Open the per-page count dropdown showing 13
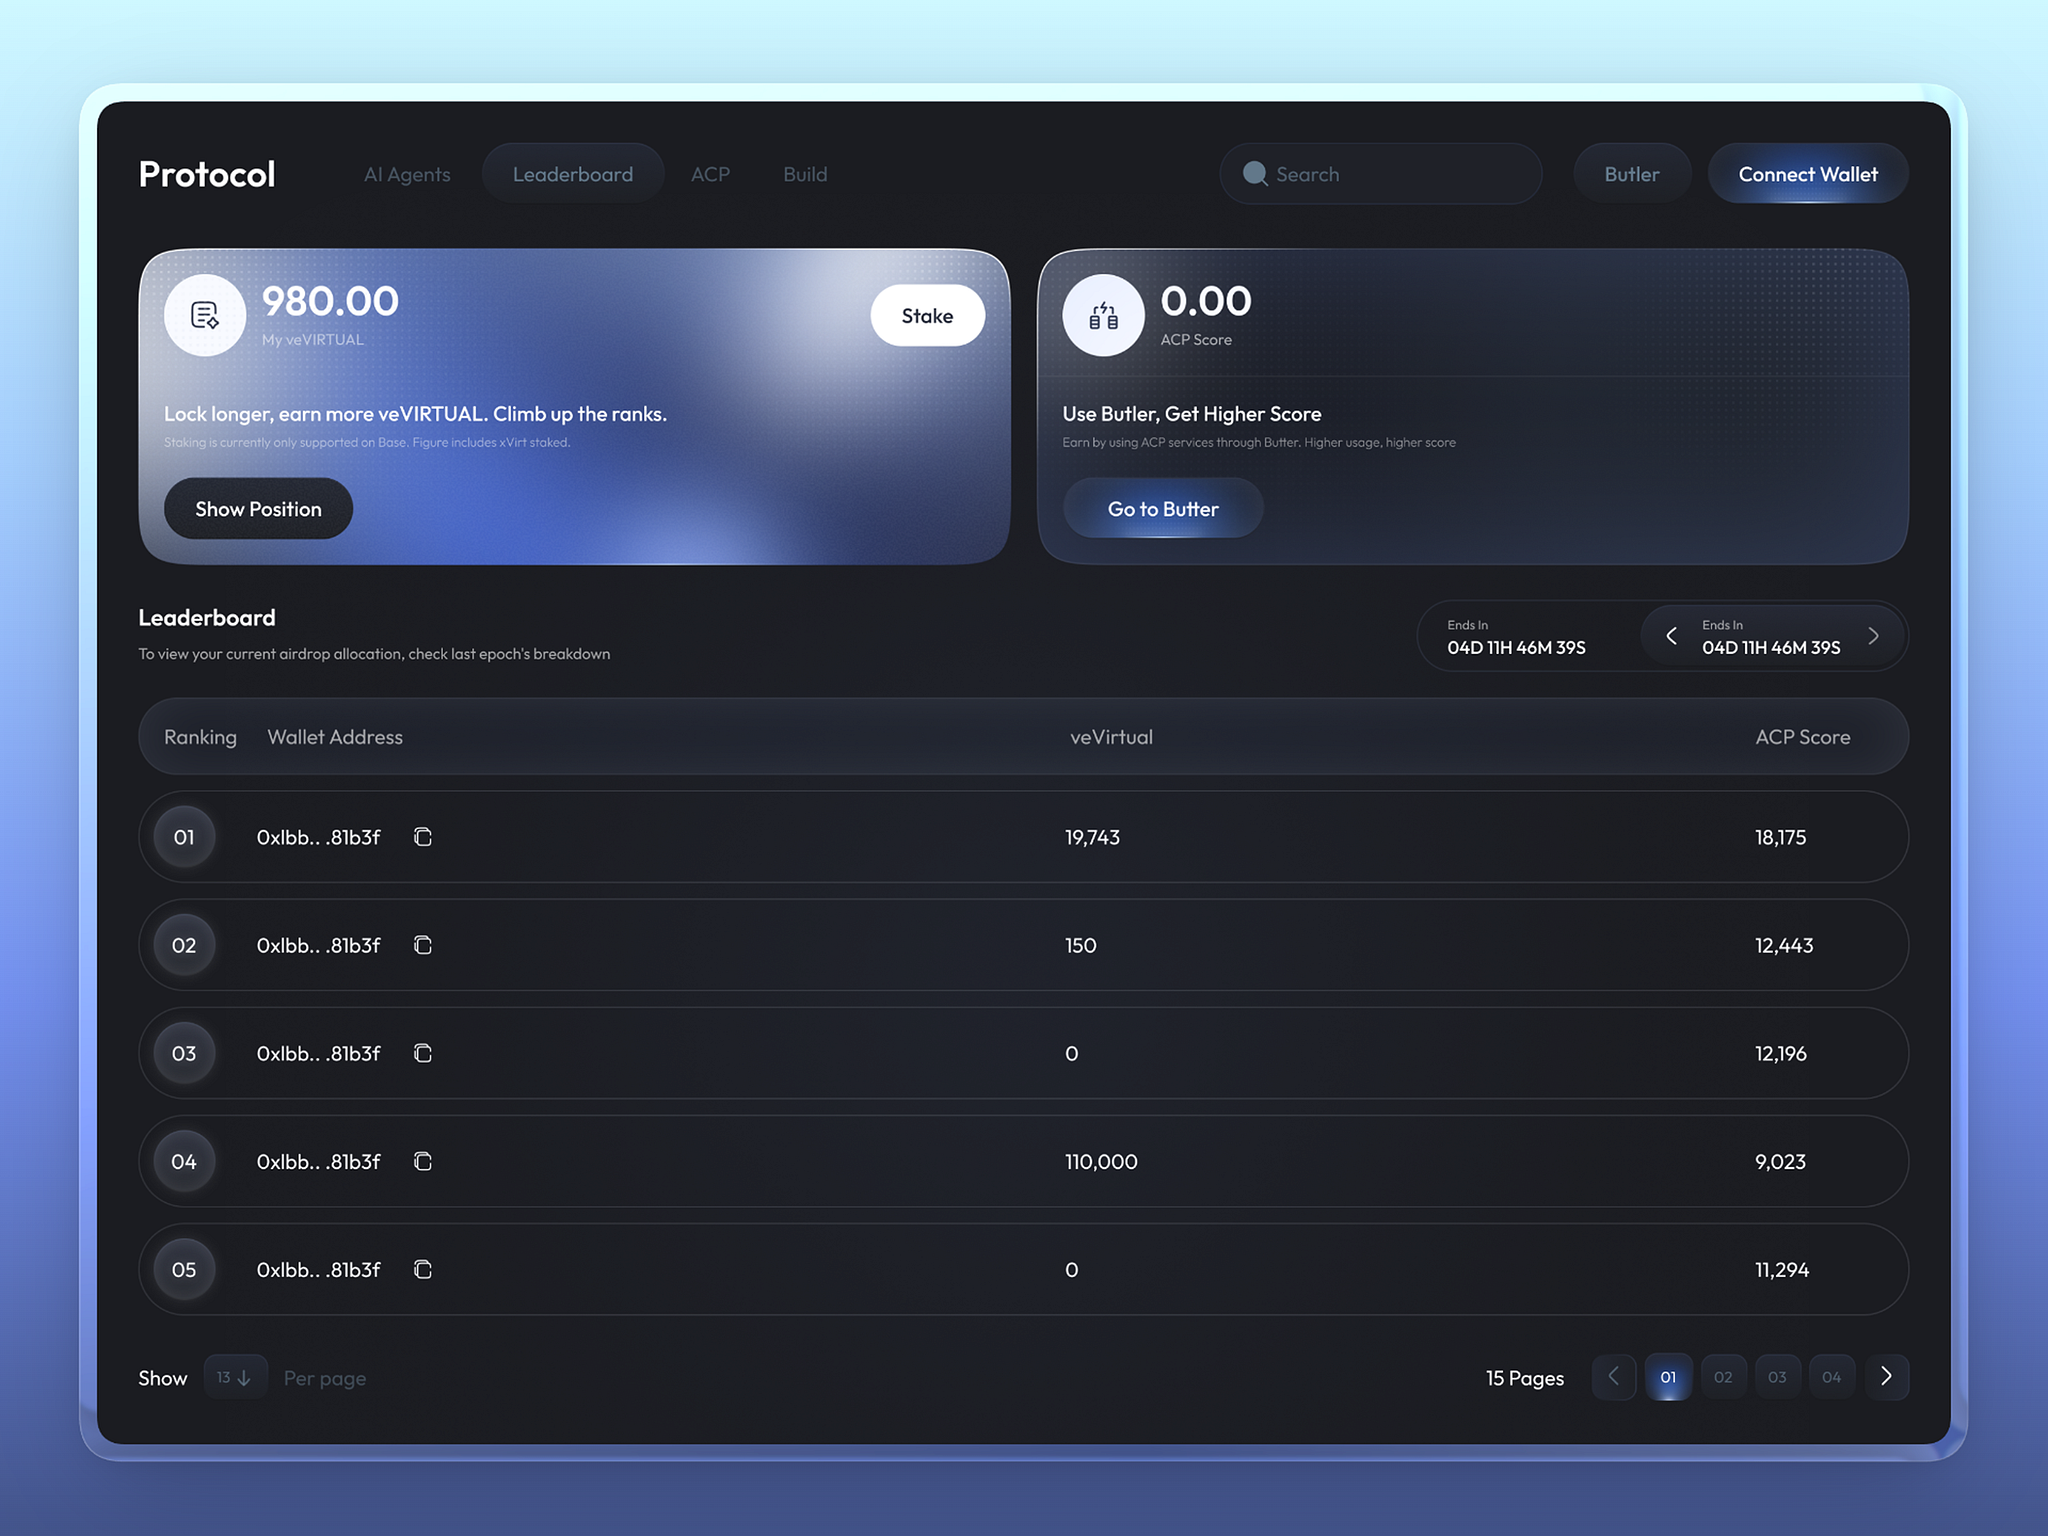This screenshot has width=2048, height=1536. click(x=235, y=1377)
